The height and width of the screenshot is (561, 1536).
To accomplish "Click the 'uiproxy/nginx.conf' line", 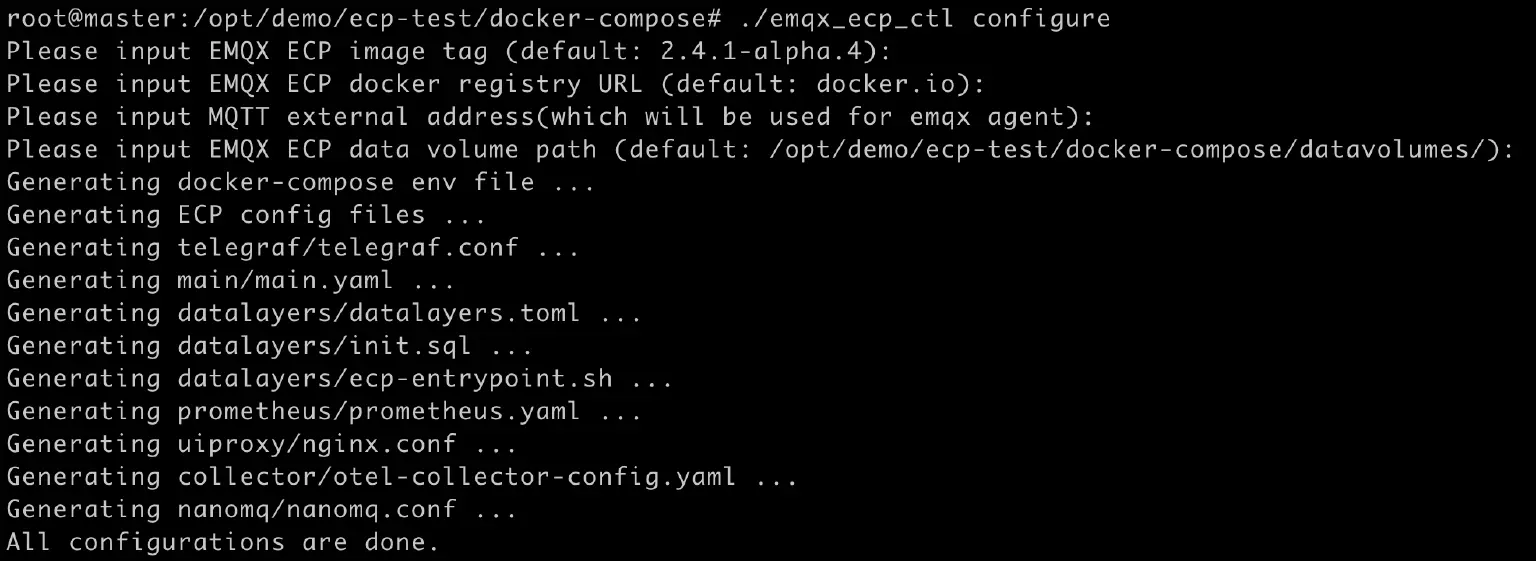I will (x=261, y=444).
